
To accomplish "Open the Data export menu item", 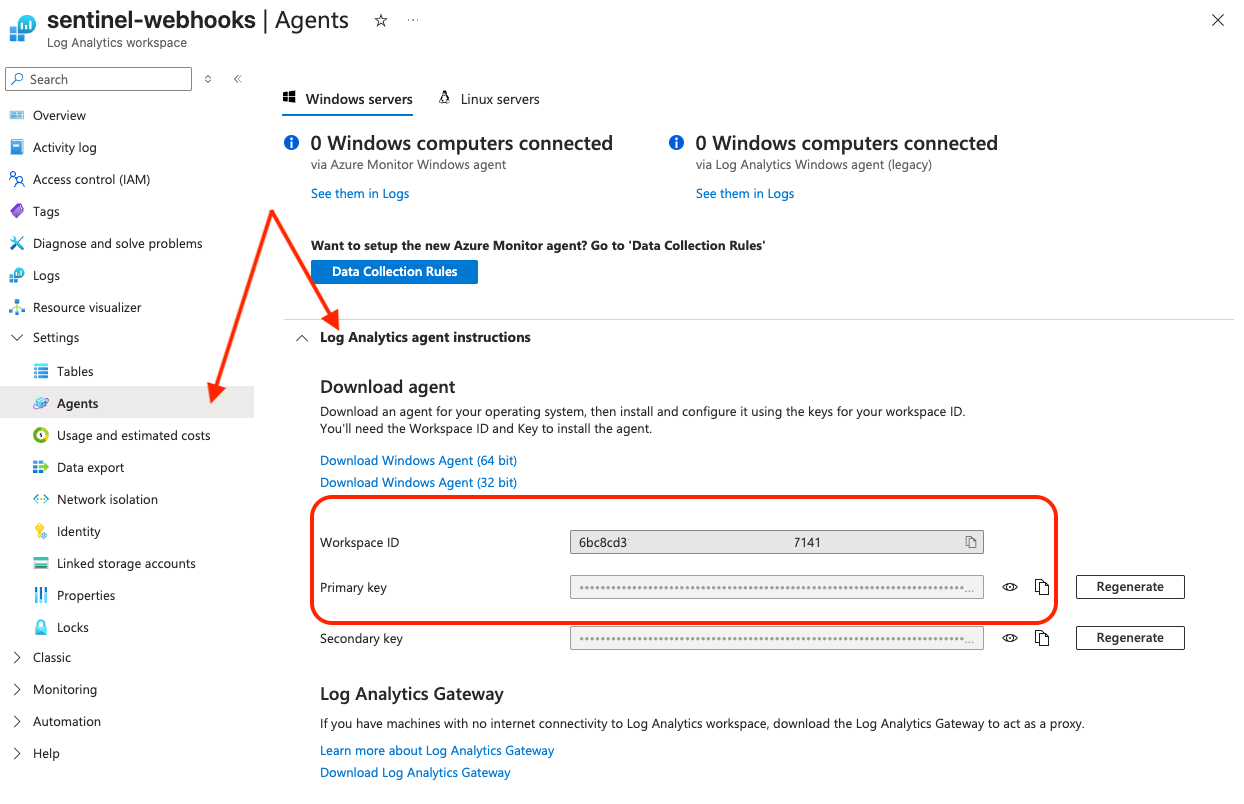I will pos(91,468).
